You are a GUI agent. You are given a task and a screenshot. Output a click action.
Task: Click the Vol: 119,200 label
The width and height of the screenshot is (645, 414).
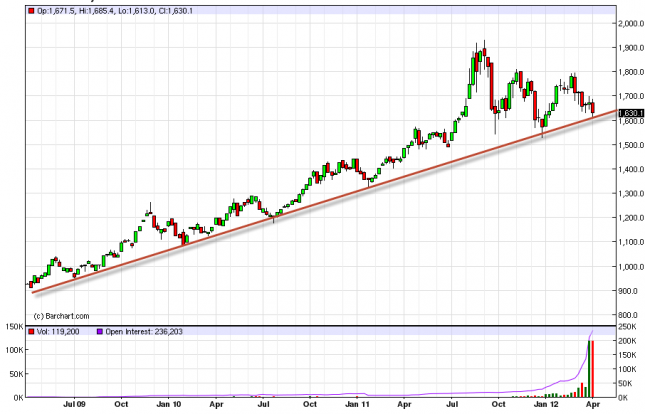click(58, 331)
